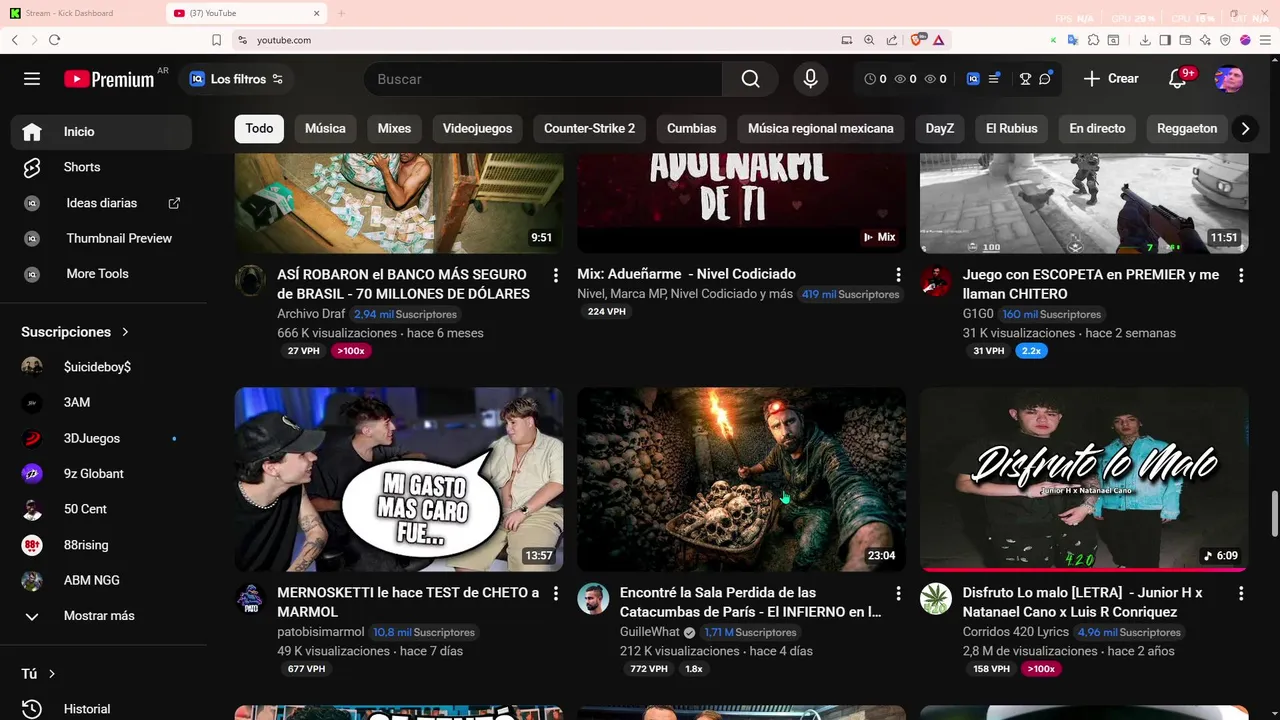Viewport: 1280px width, 720px height.
Task: Toggle browser sidebar panel icon
Action: 1165,40
